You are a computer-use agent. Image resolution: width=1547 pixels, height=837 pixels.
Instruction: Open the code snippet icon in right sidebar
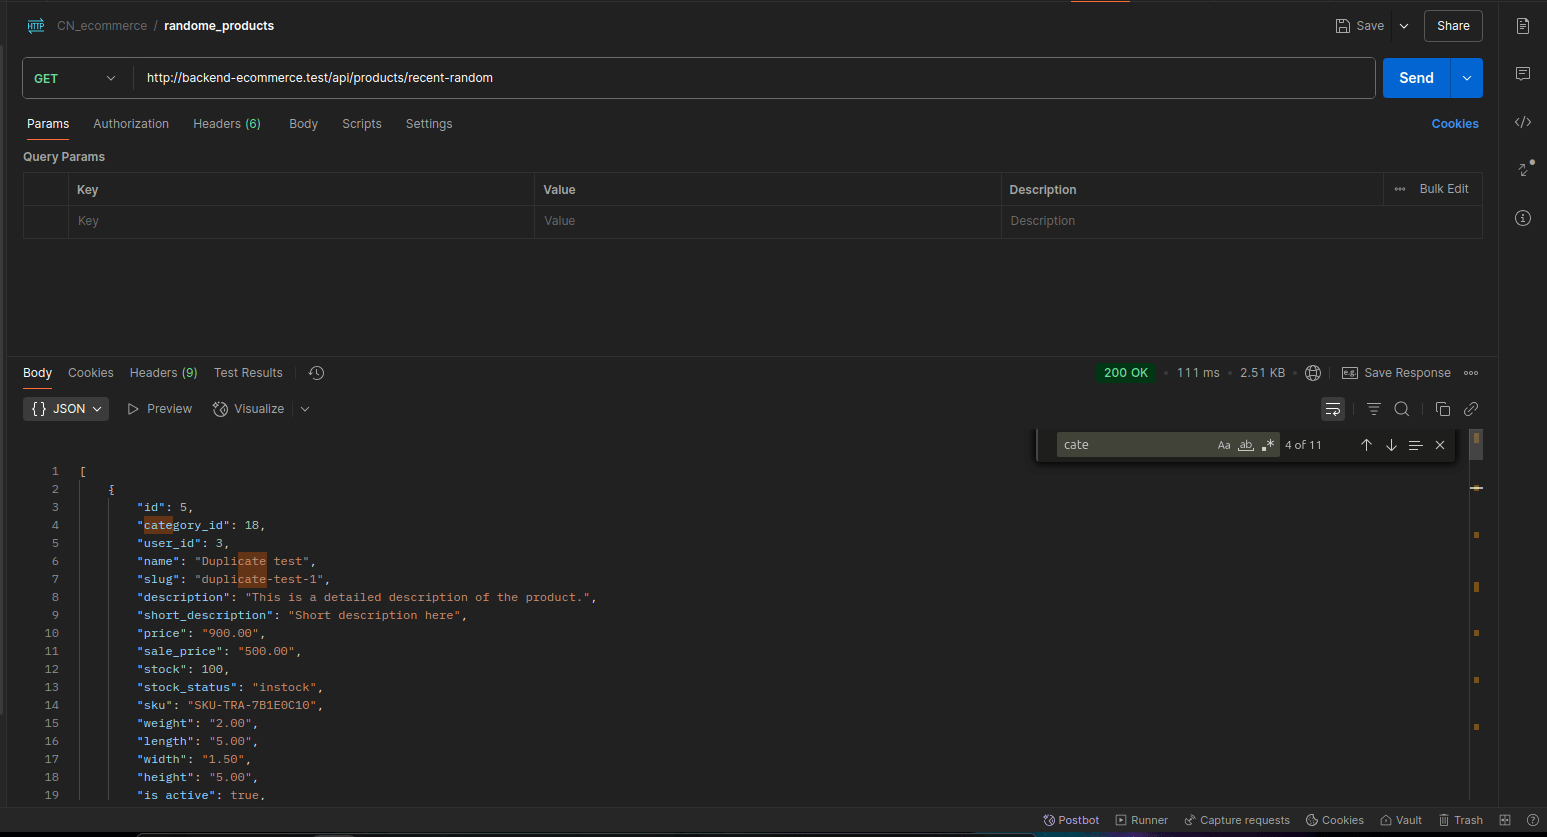click(1523, 122)
